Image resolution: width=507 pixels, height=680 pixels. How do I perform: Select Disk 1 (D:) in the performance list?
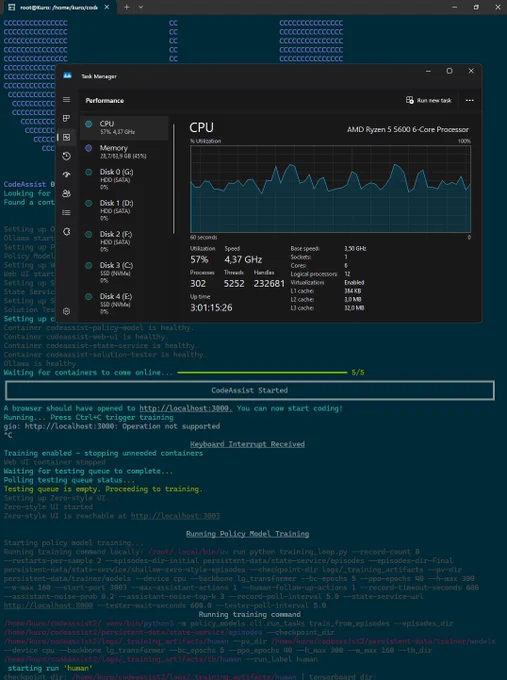(124, 210)
